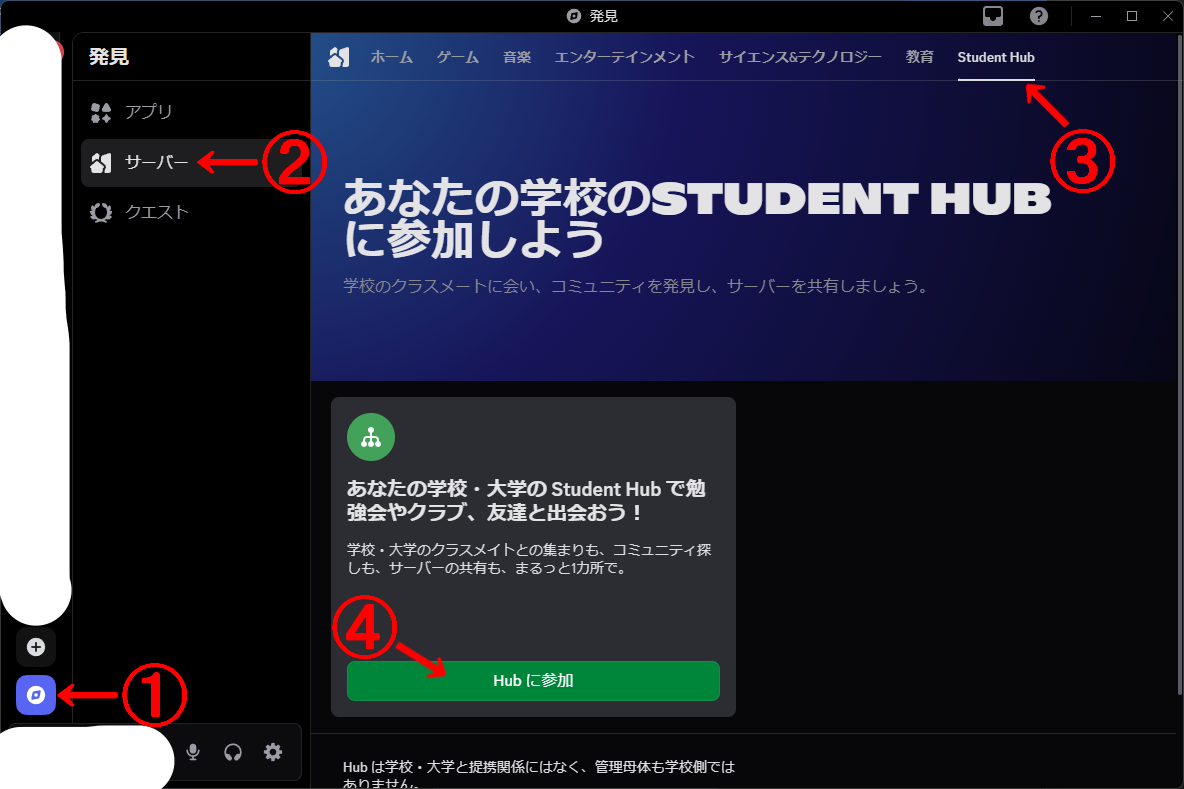Switch to the Student Hub tab
1184x789 pixels.
[x=995, y=57]
